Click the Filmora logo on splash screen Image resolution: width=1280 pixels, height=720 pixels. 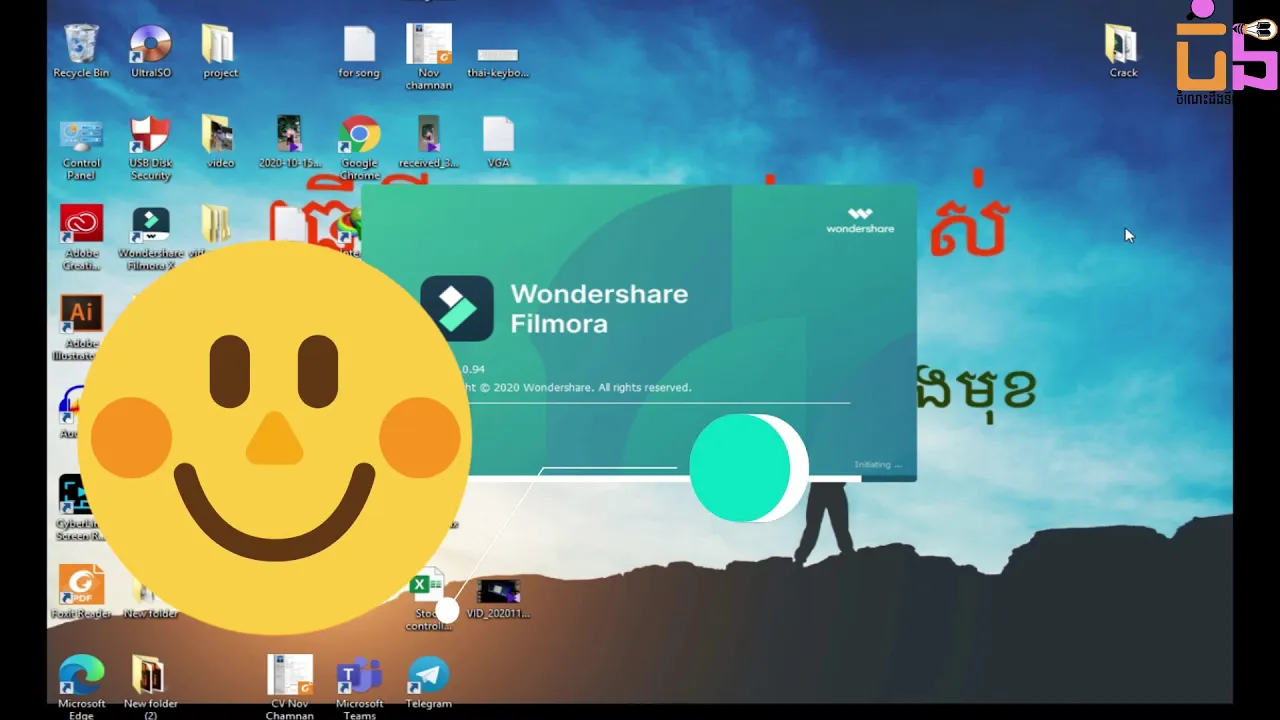point(457,308)
